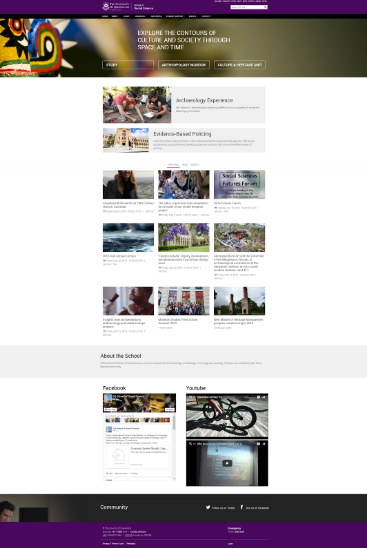Open the Culture & Heritage Unit button
The width and height of the screenshot is (367, 548).
click(240, 65)
